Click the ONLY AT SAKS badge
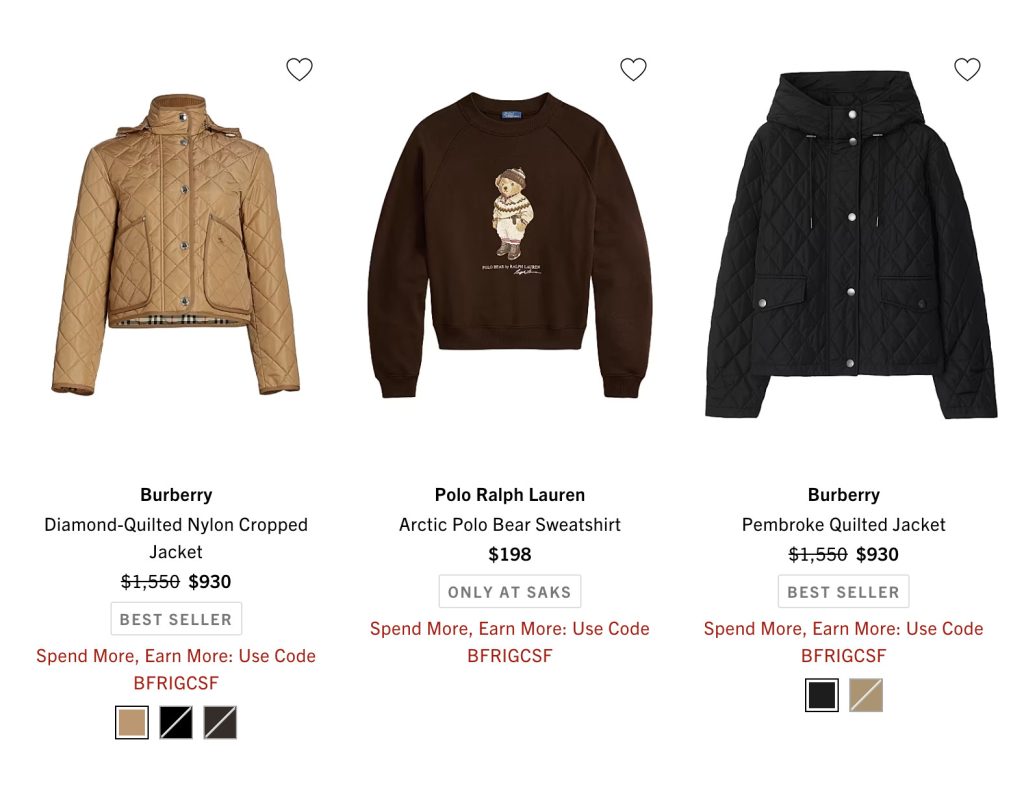Image resolution: width=1024 pixels, height=794 pixels. click(510, 592)
